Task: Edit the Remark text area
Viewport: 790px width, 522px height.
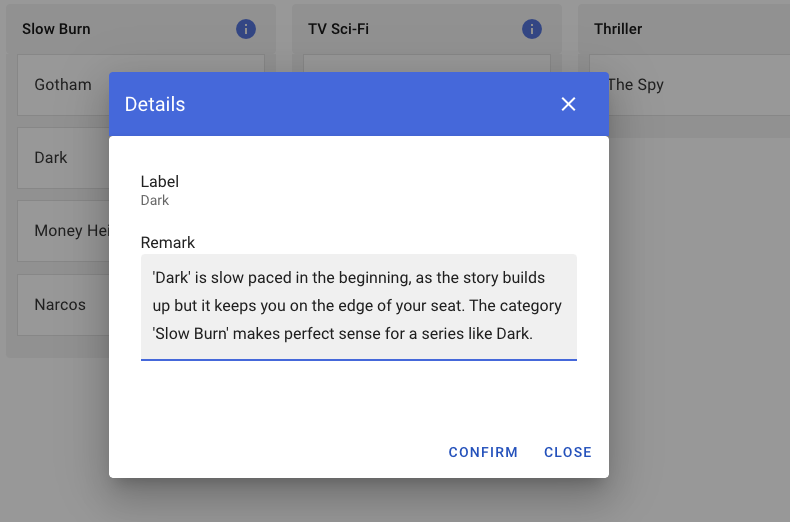Action: pyautogui.click(x=359, y=306)
